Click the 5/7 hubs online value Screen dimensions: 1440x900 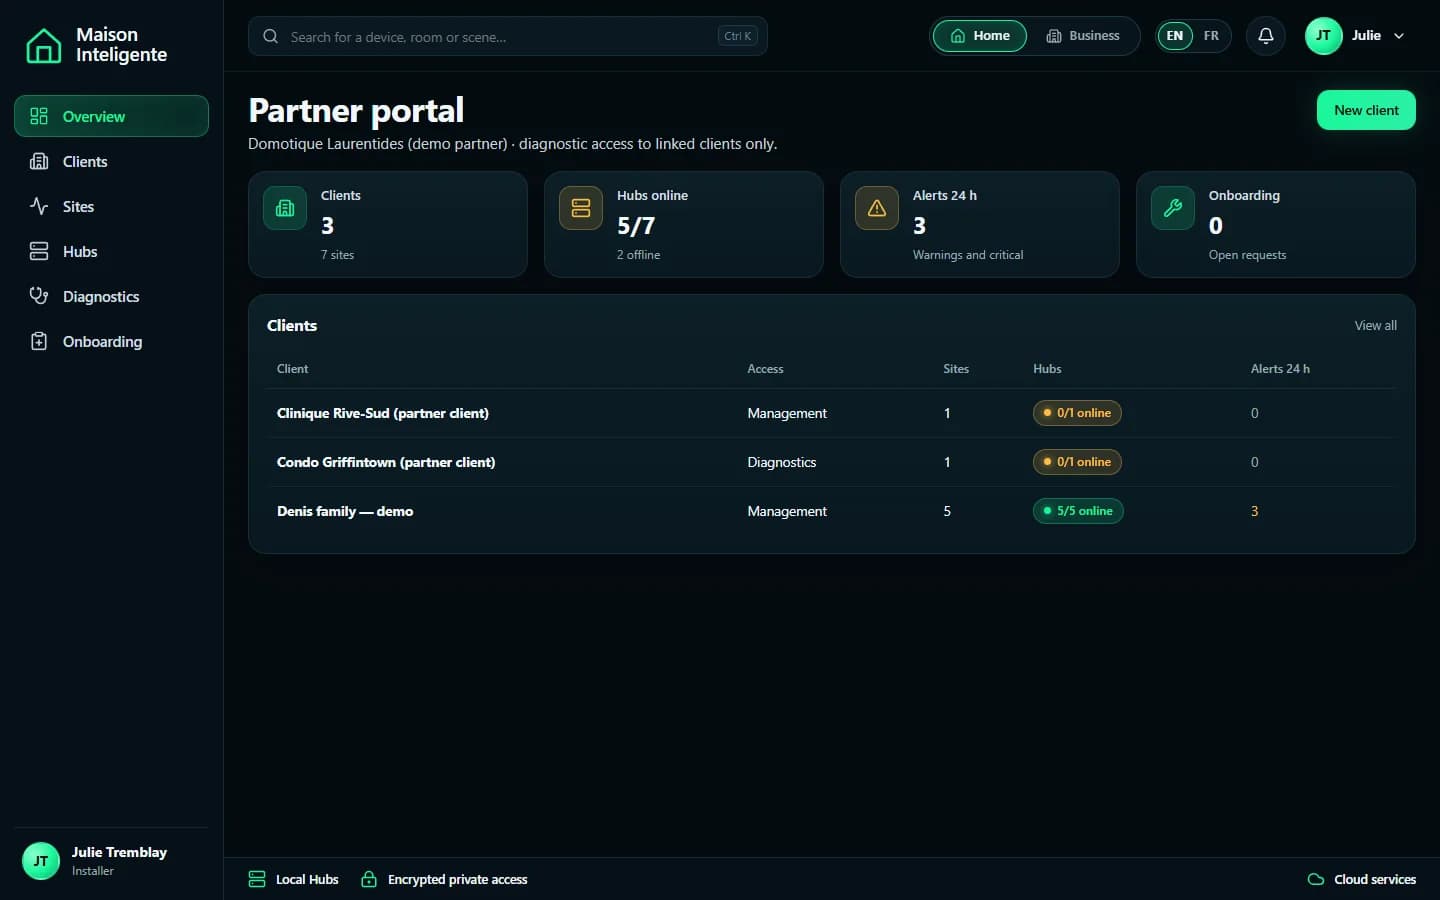click(636, 226)
